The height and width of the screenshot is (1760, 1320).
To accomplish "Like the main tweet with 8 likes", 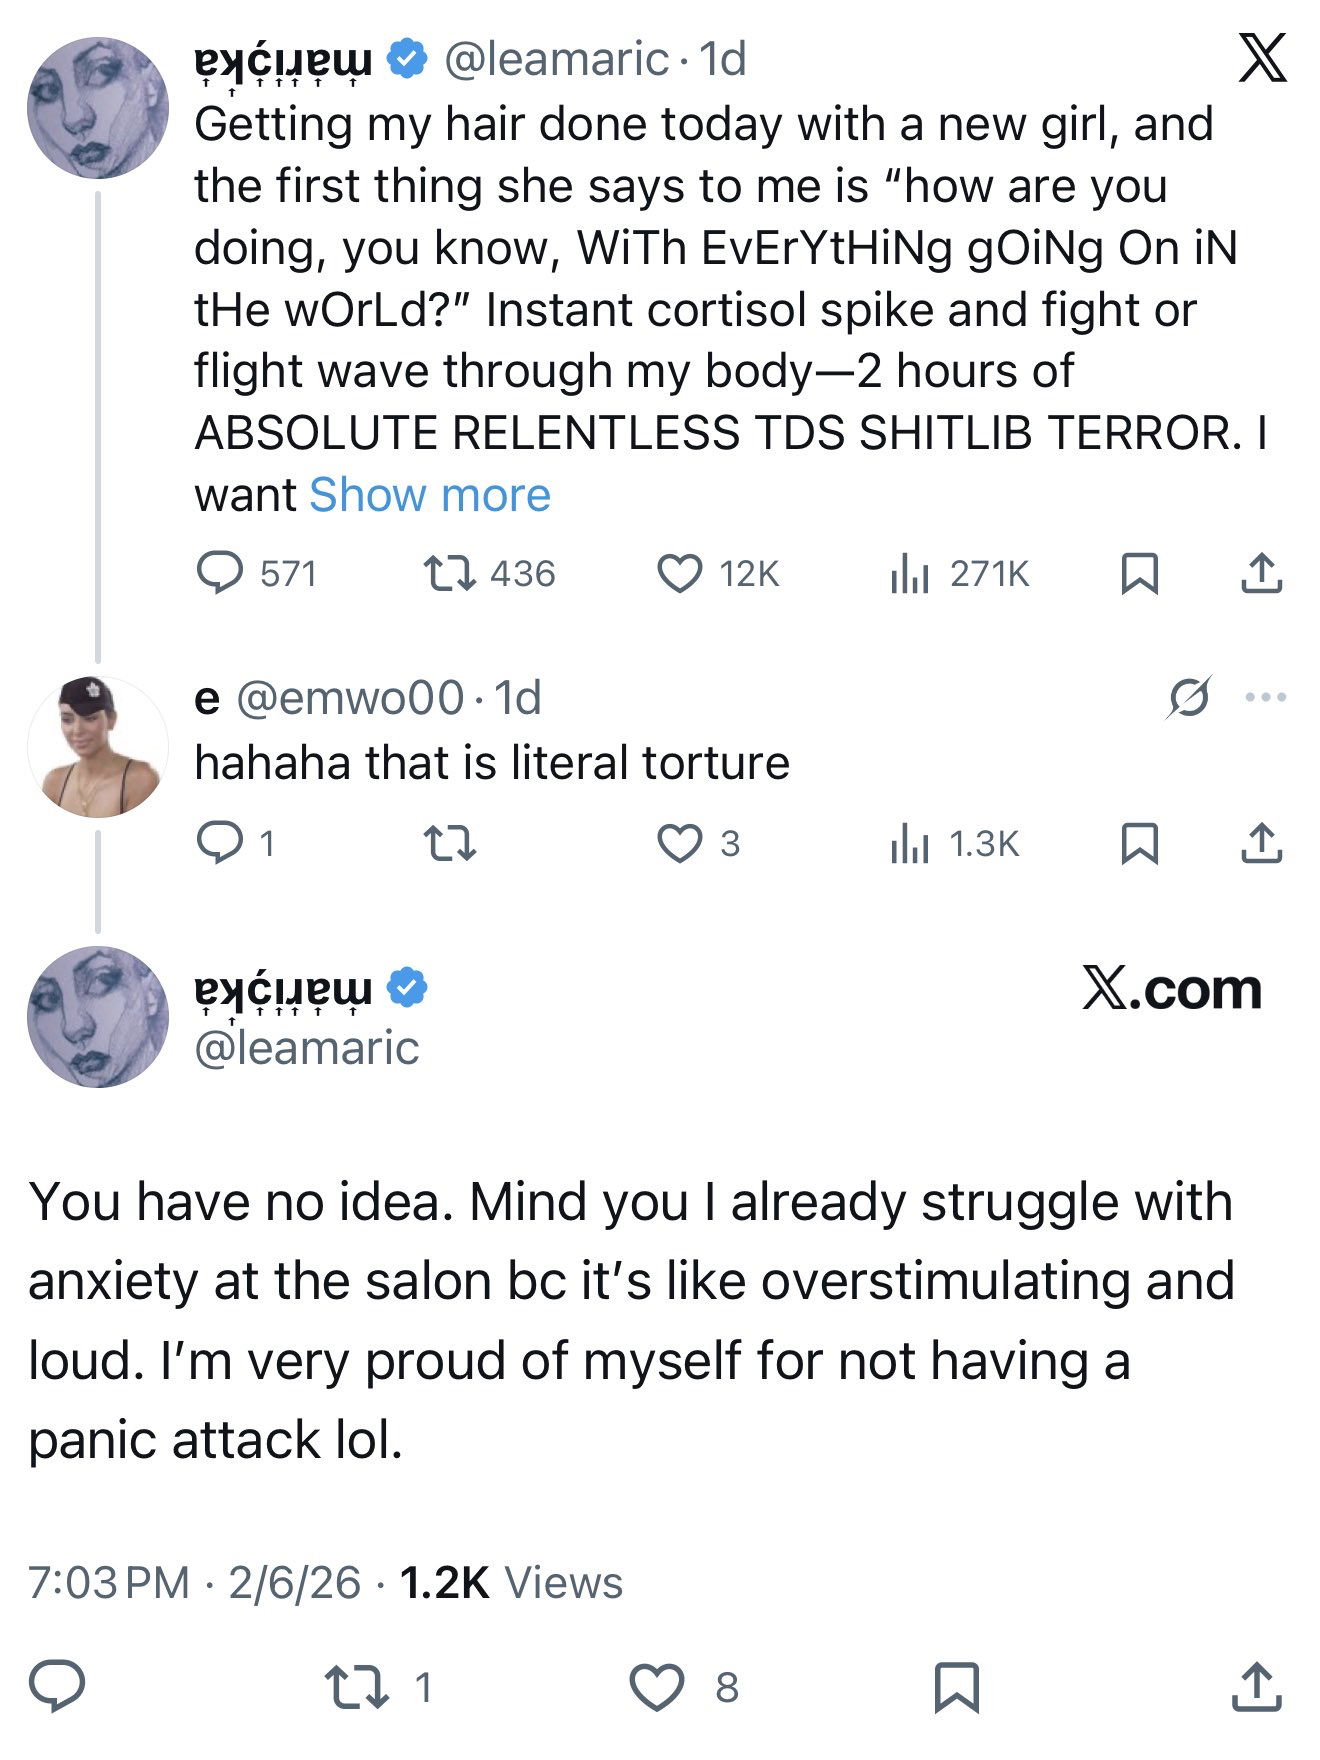I will point(657,1687).
